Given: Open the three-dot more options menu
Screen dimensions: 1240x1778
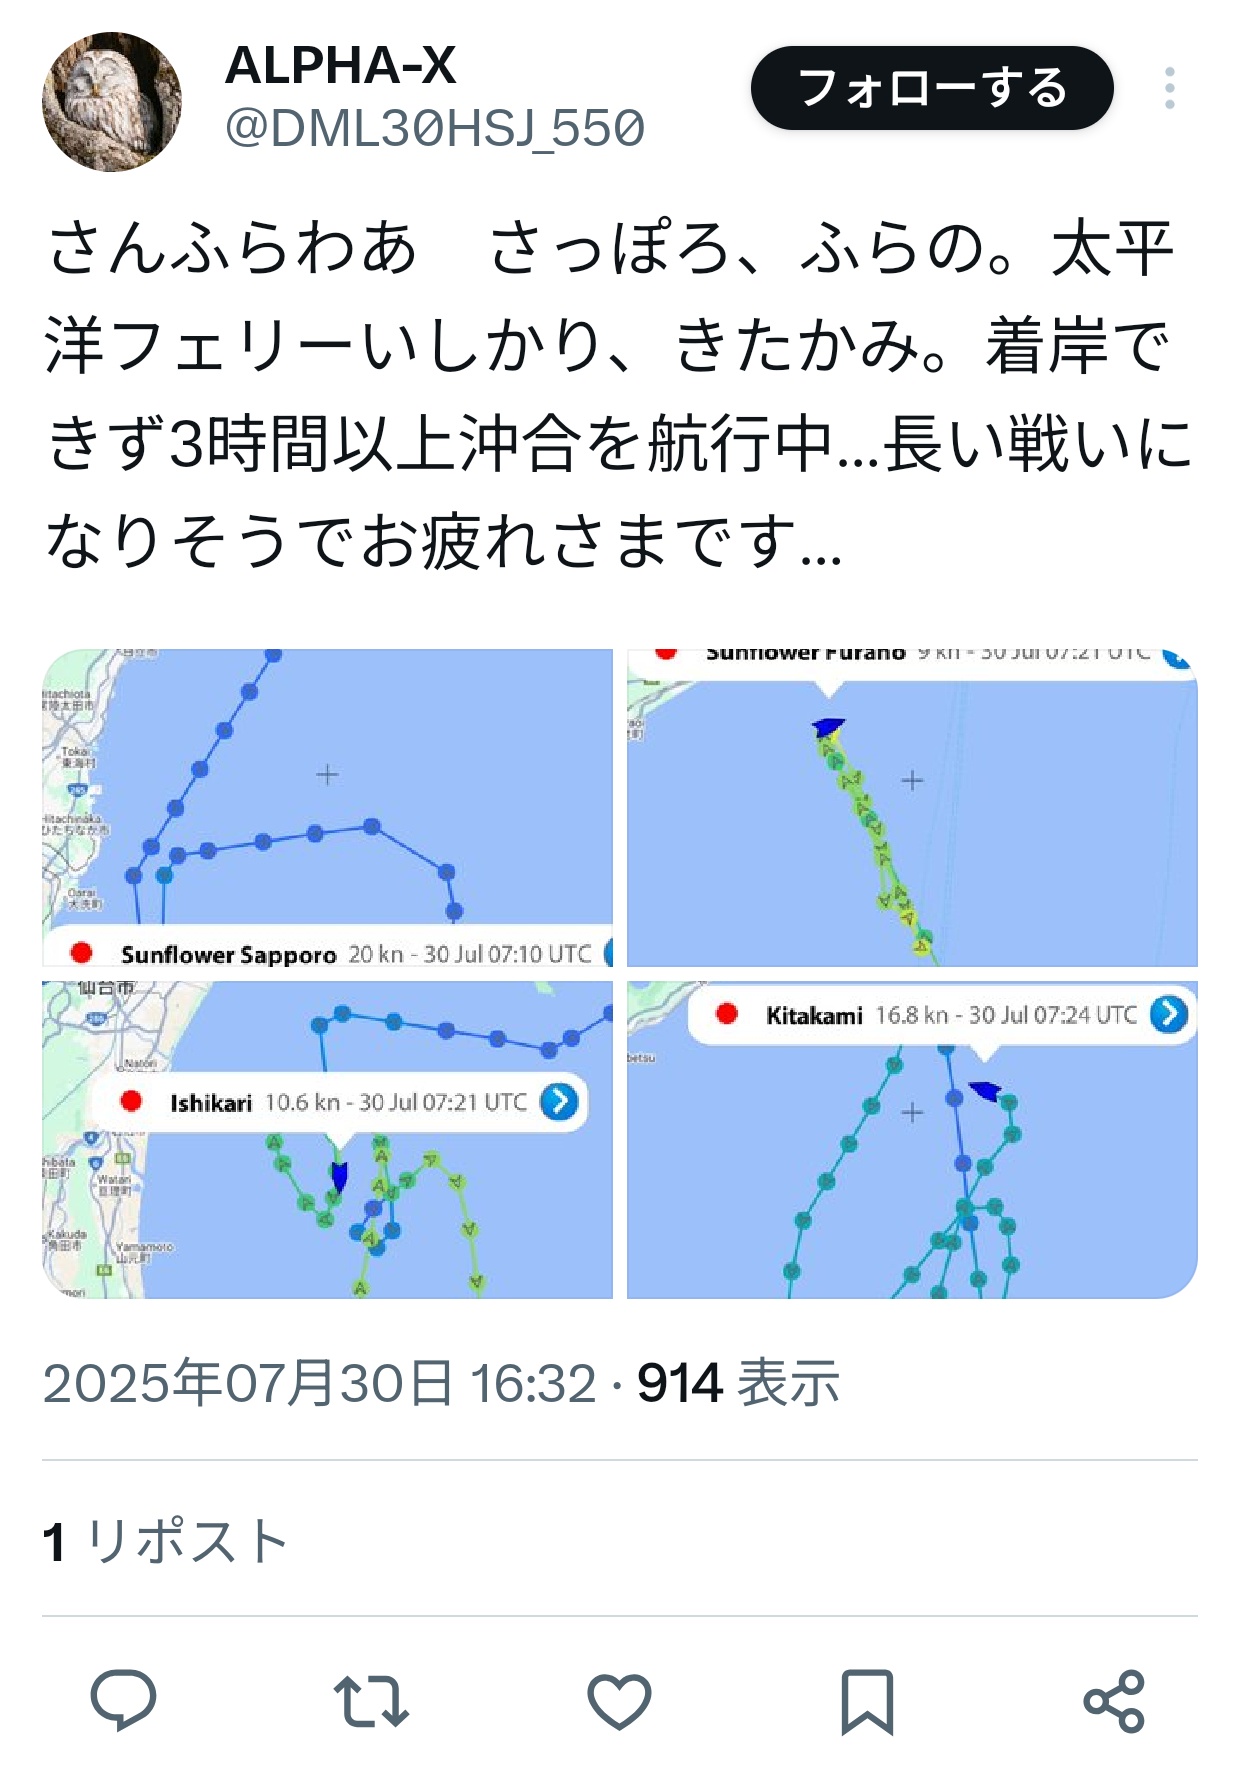Looking at the screenshot, I should (1169, 88).
